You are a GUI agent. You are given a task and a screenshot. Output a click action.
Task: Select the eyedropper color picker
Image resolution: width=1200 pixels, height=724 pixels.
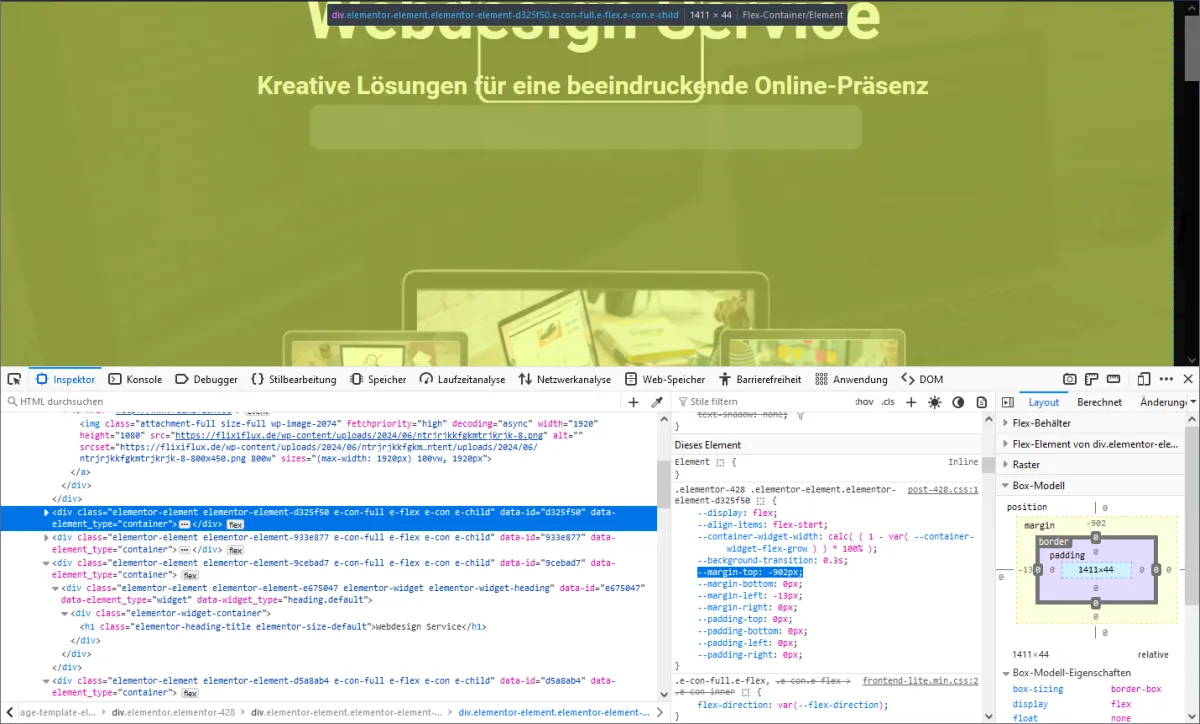pos(657,402)
